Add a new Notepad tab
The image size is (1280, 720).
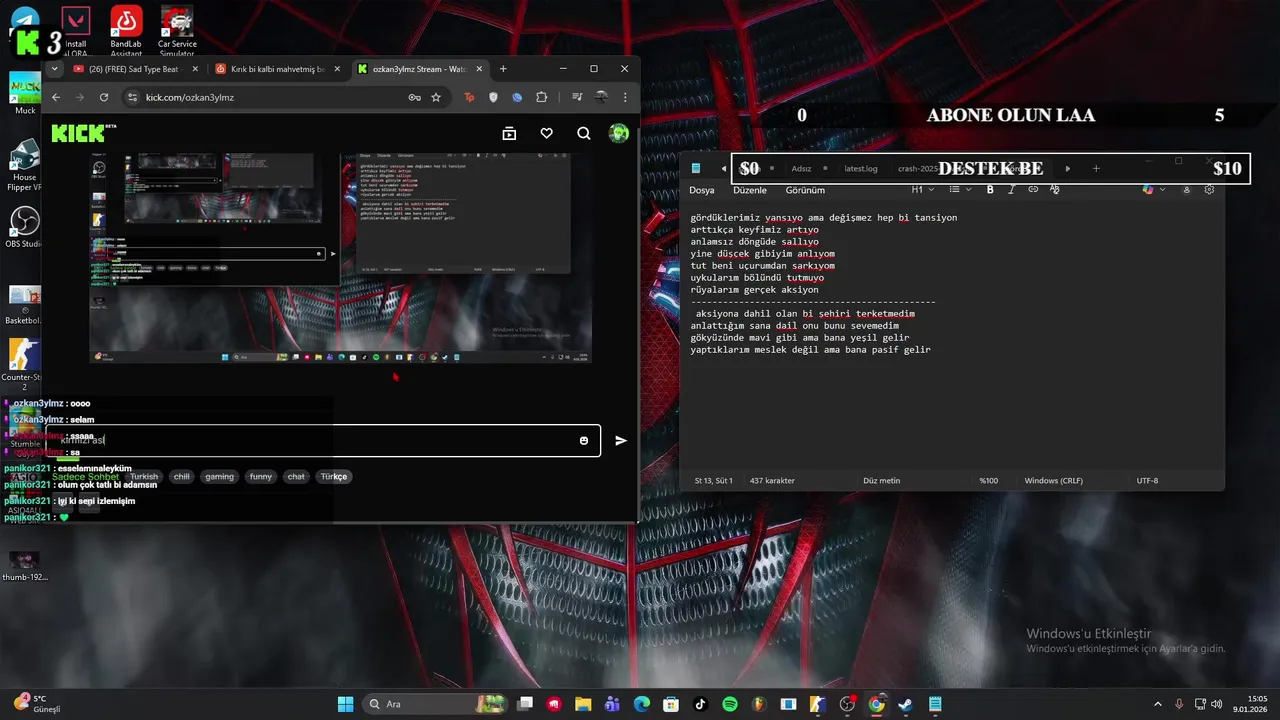1096,168
